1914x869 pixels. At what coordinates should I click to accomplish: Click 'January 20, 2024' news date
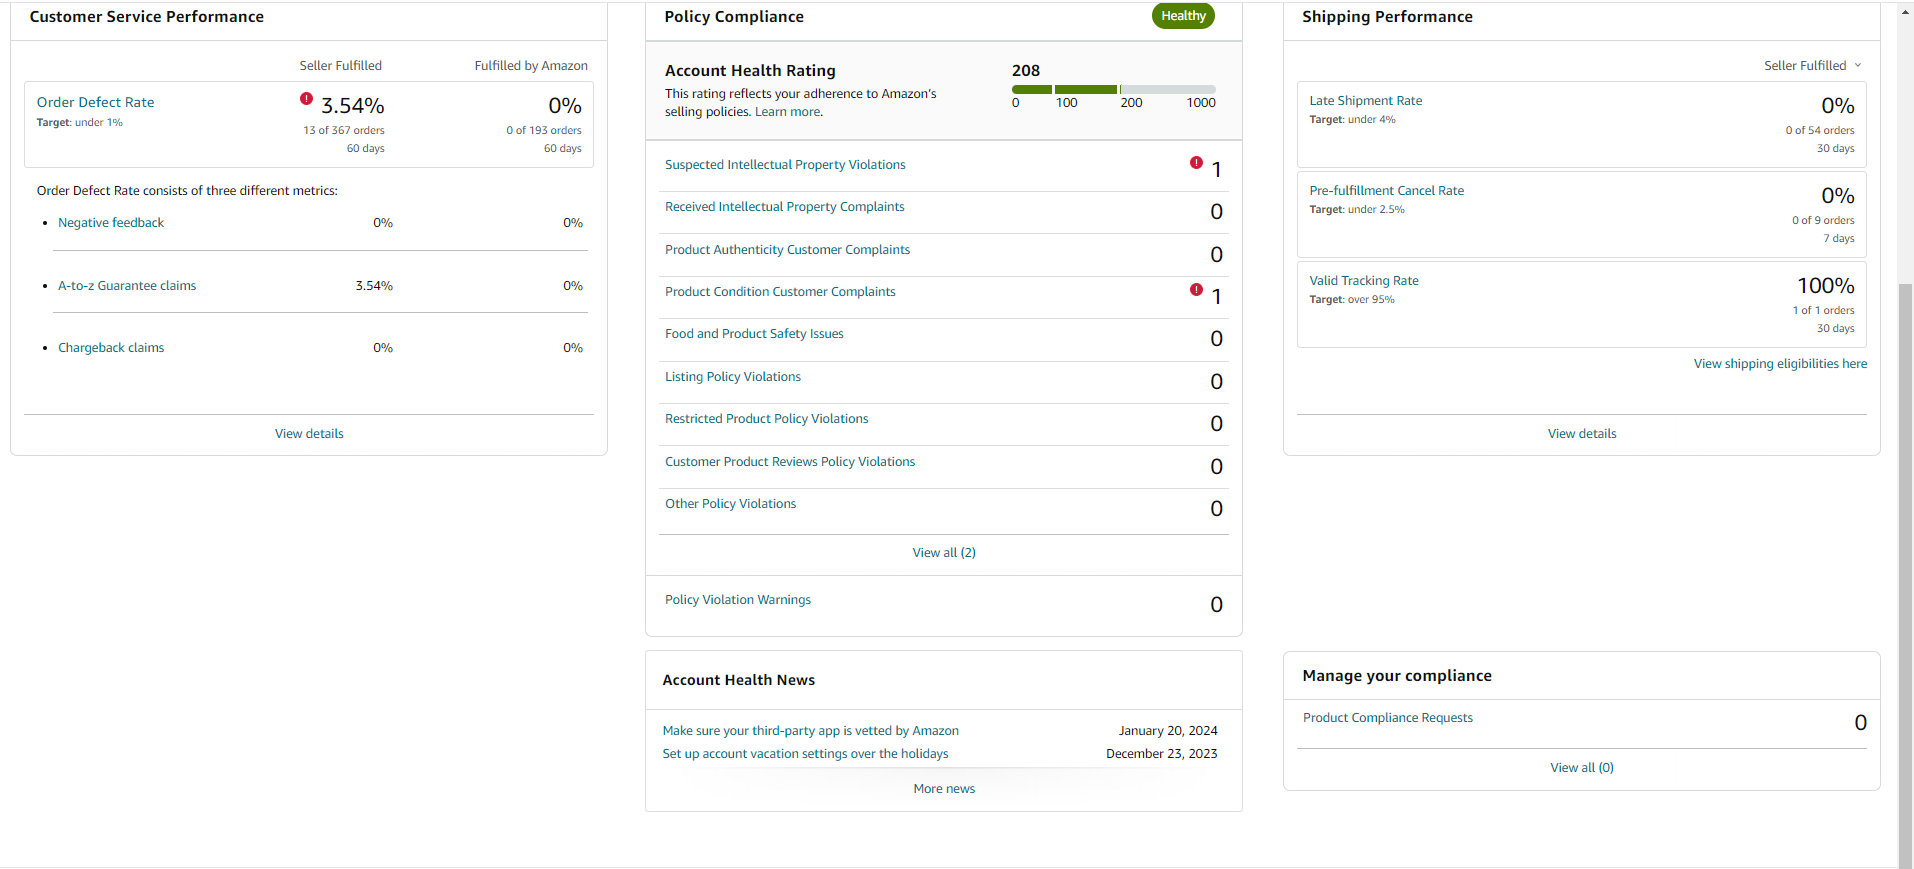click(x=1168, y=731)
